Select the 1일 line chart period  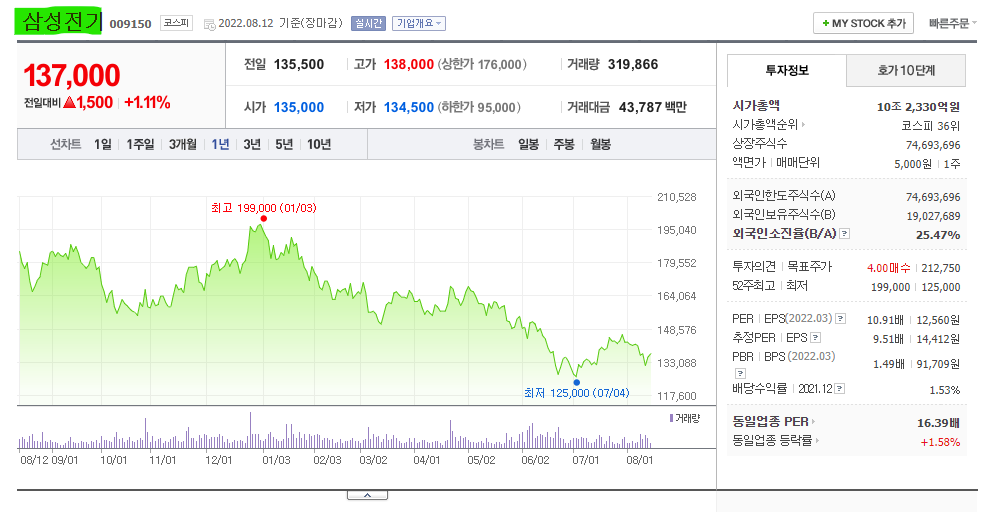click(102, 145)
